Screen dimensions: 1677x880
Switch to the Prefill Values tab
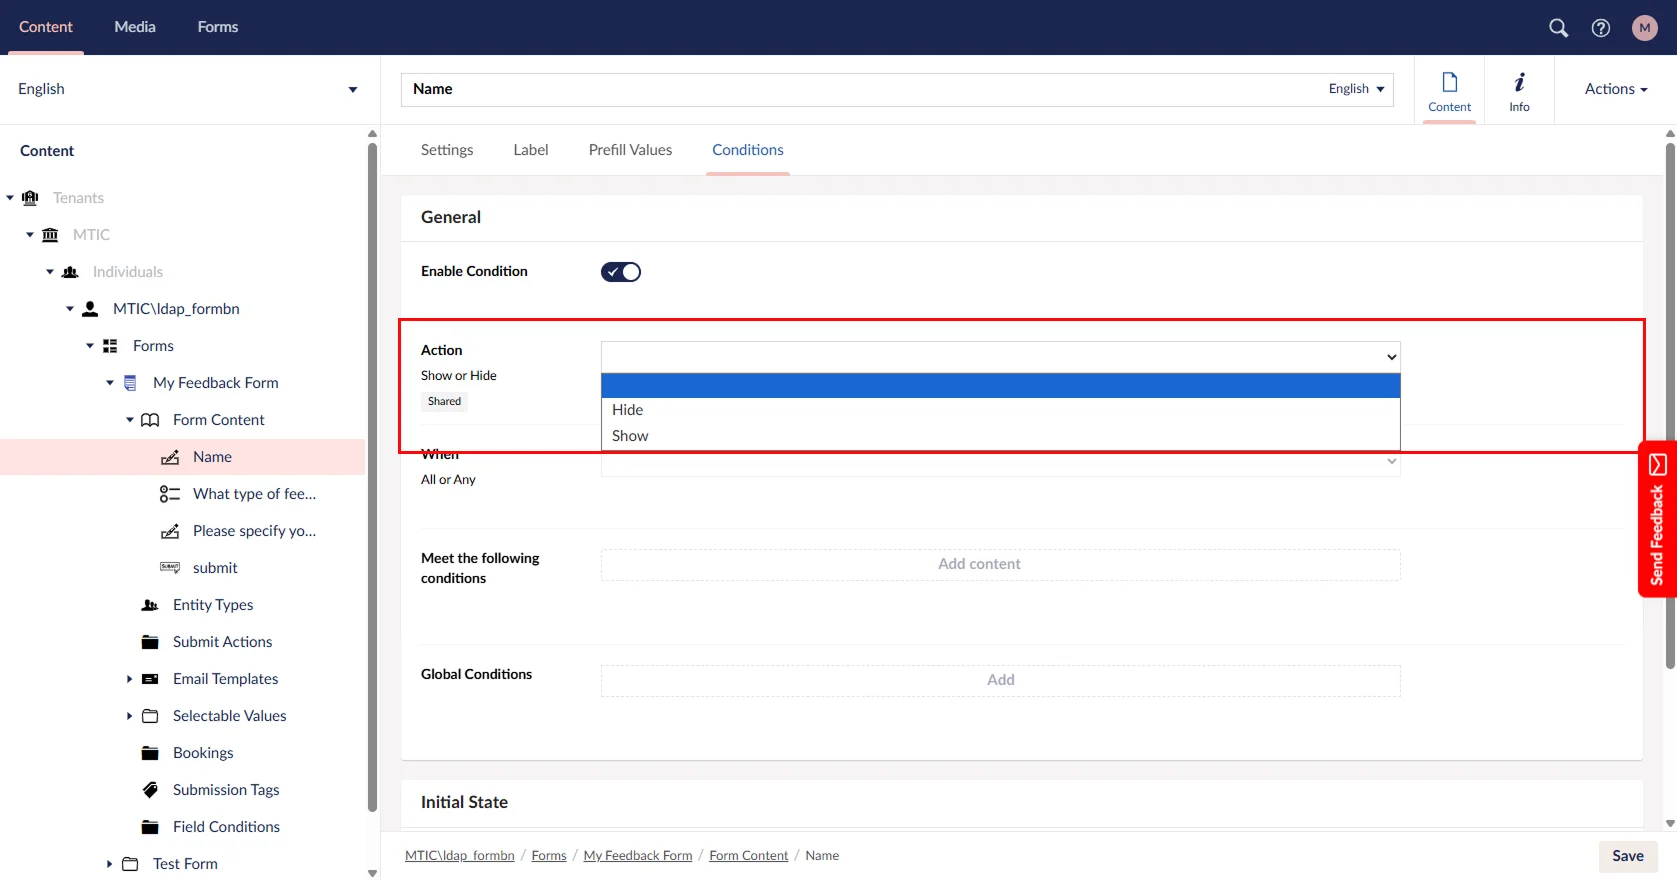point(630,150)
